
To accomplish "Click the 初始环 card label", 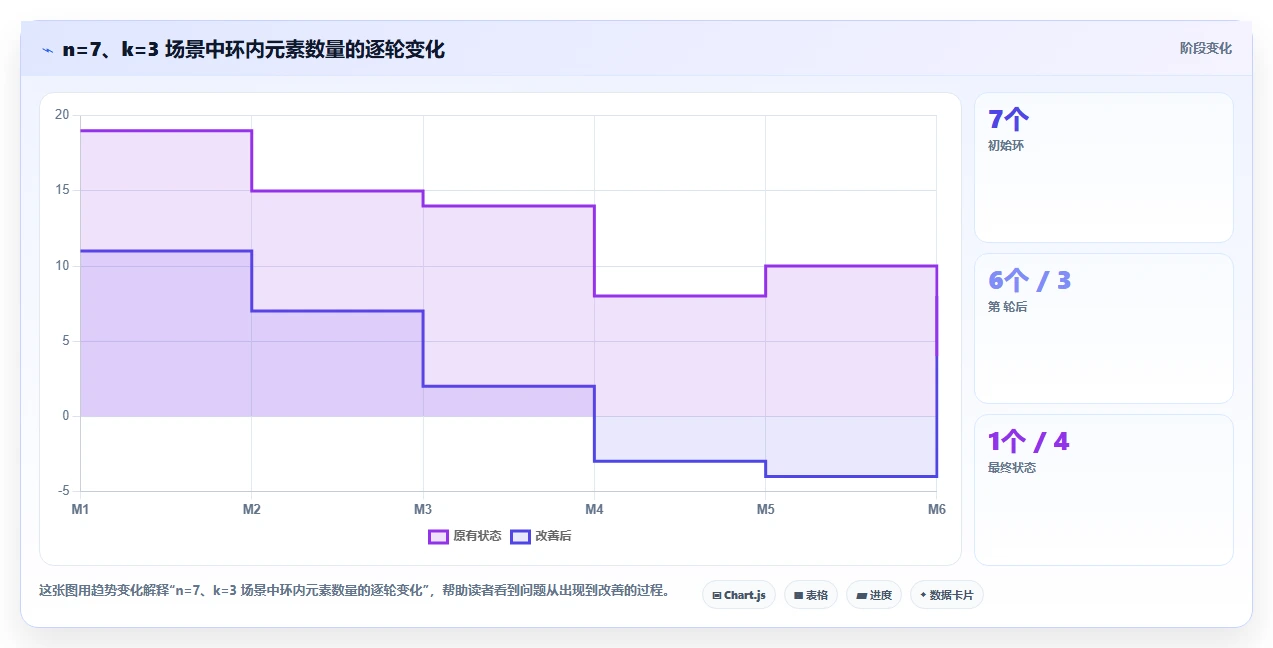I will (x=1006, y=146).
